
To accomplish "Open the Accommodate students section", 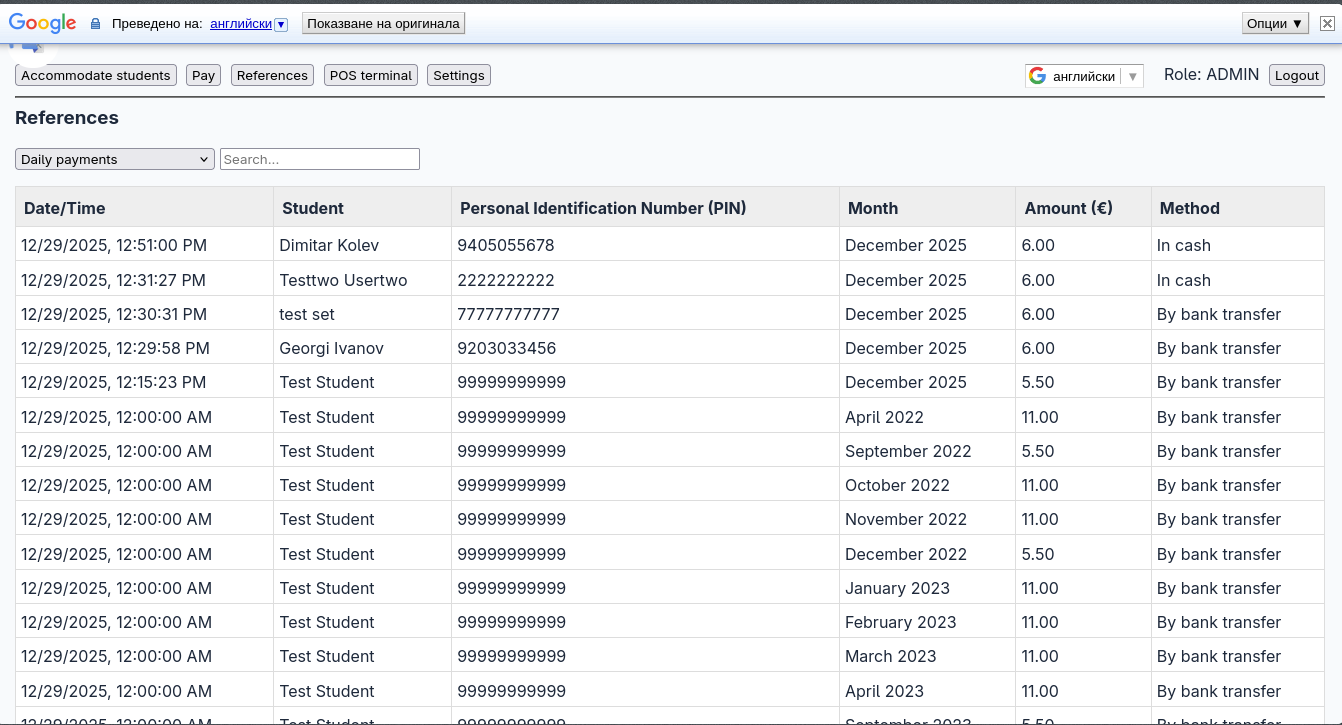I will [96, 75].
